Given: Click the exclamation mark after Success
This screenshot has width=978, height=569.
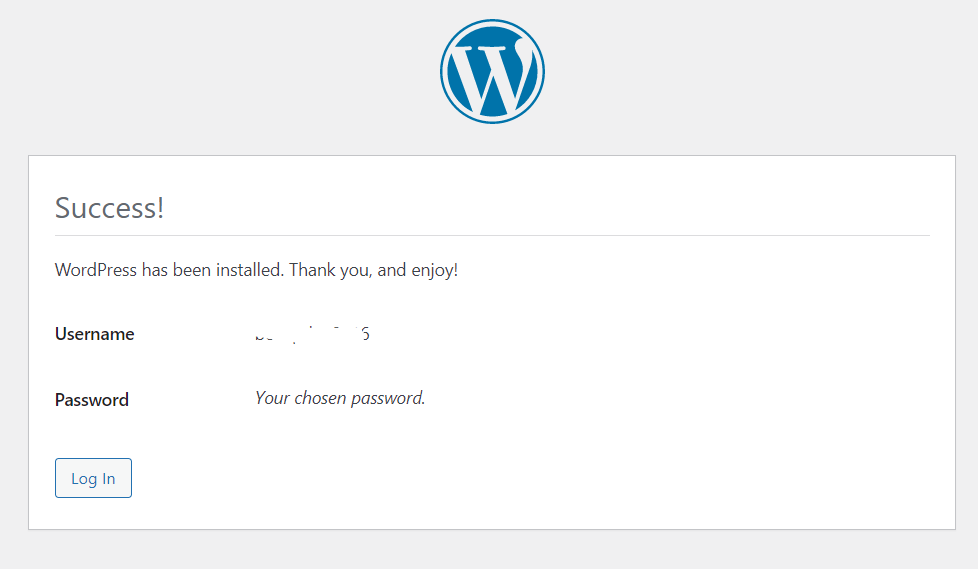Looking at the screenshot, I should [160, 208].
